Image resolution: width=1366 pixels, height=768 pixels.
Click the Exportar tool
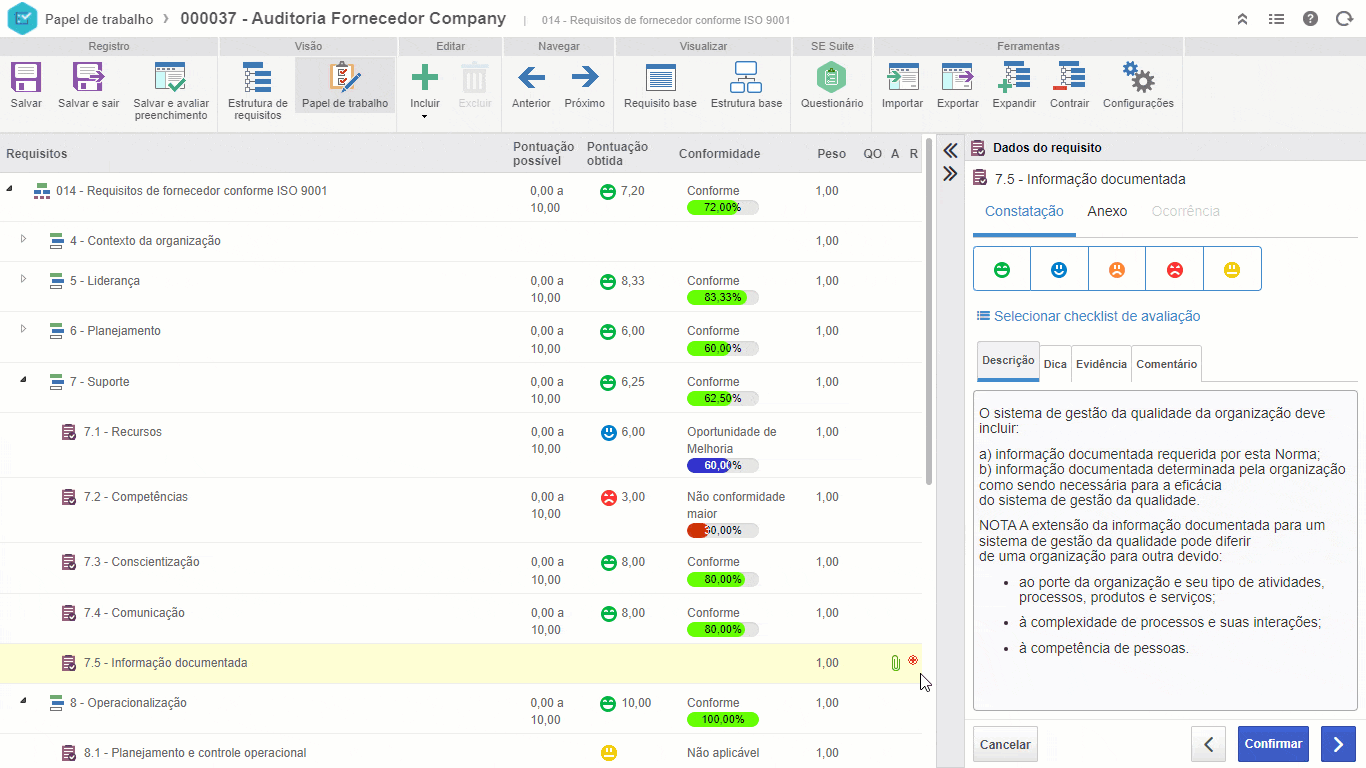pos(957,85)
